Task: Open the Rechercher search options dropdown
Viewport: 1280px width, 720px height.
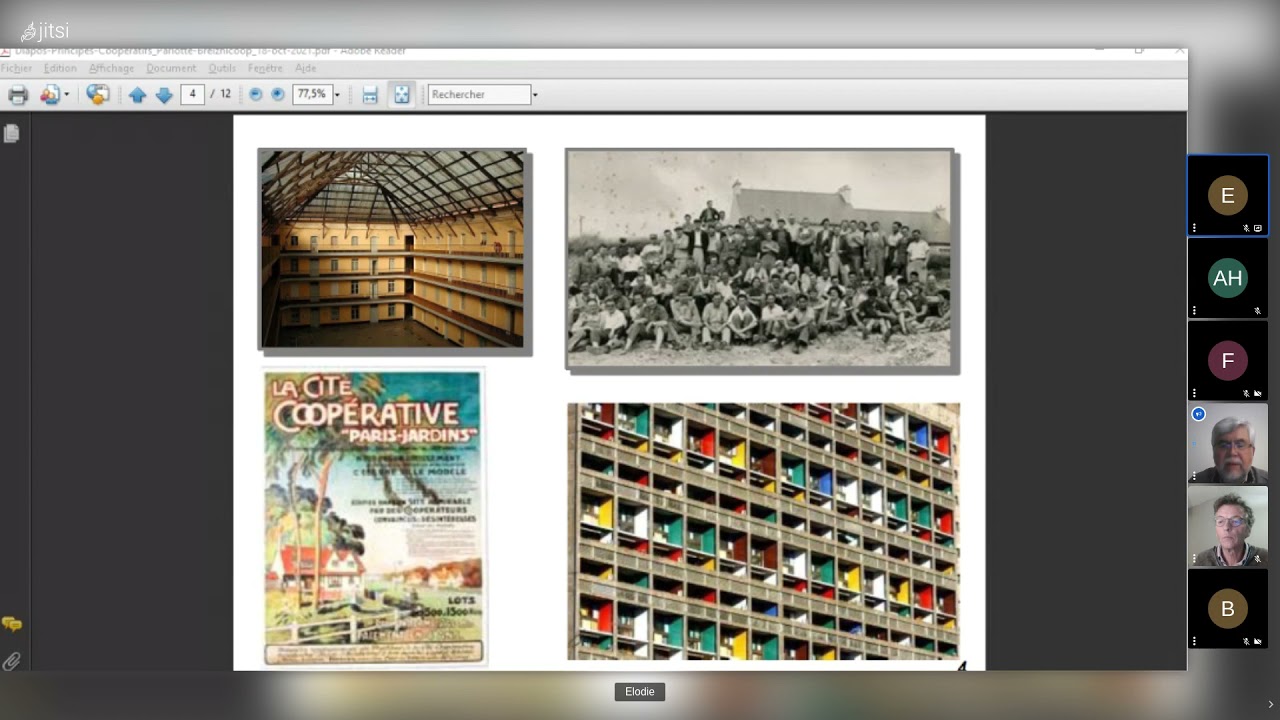Action: tap(535, 95)
